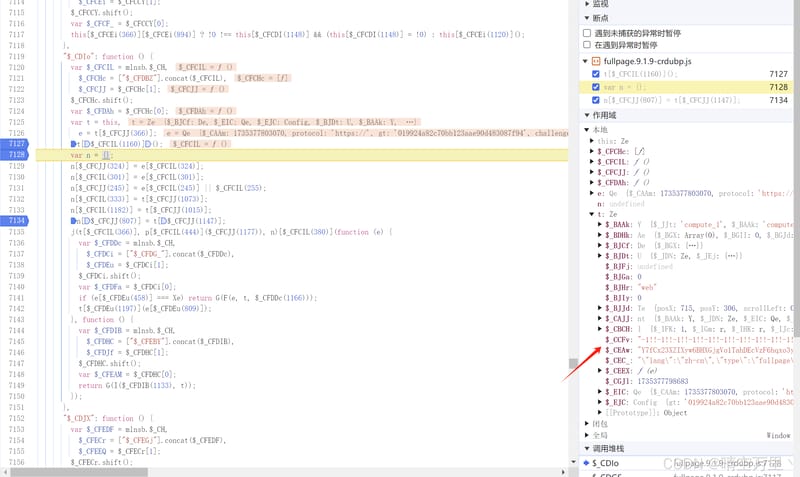This screenshot has width=800, height=477.
Task: Click the down arrow of code vertical scrollbar
Action: 573,463
